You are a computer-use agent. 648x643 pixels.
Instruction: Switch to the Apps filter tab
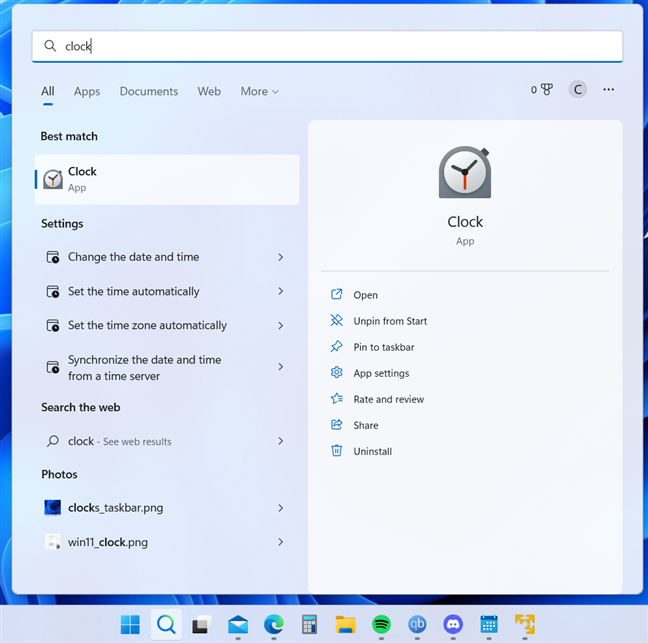click(87, 91)
